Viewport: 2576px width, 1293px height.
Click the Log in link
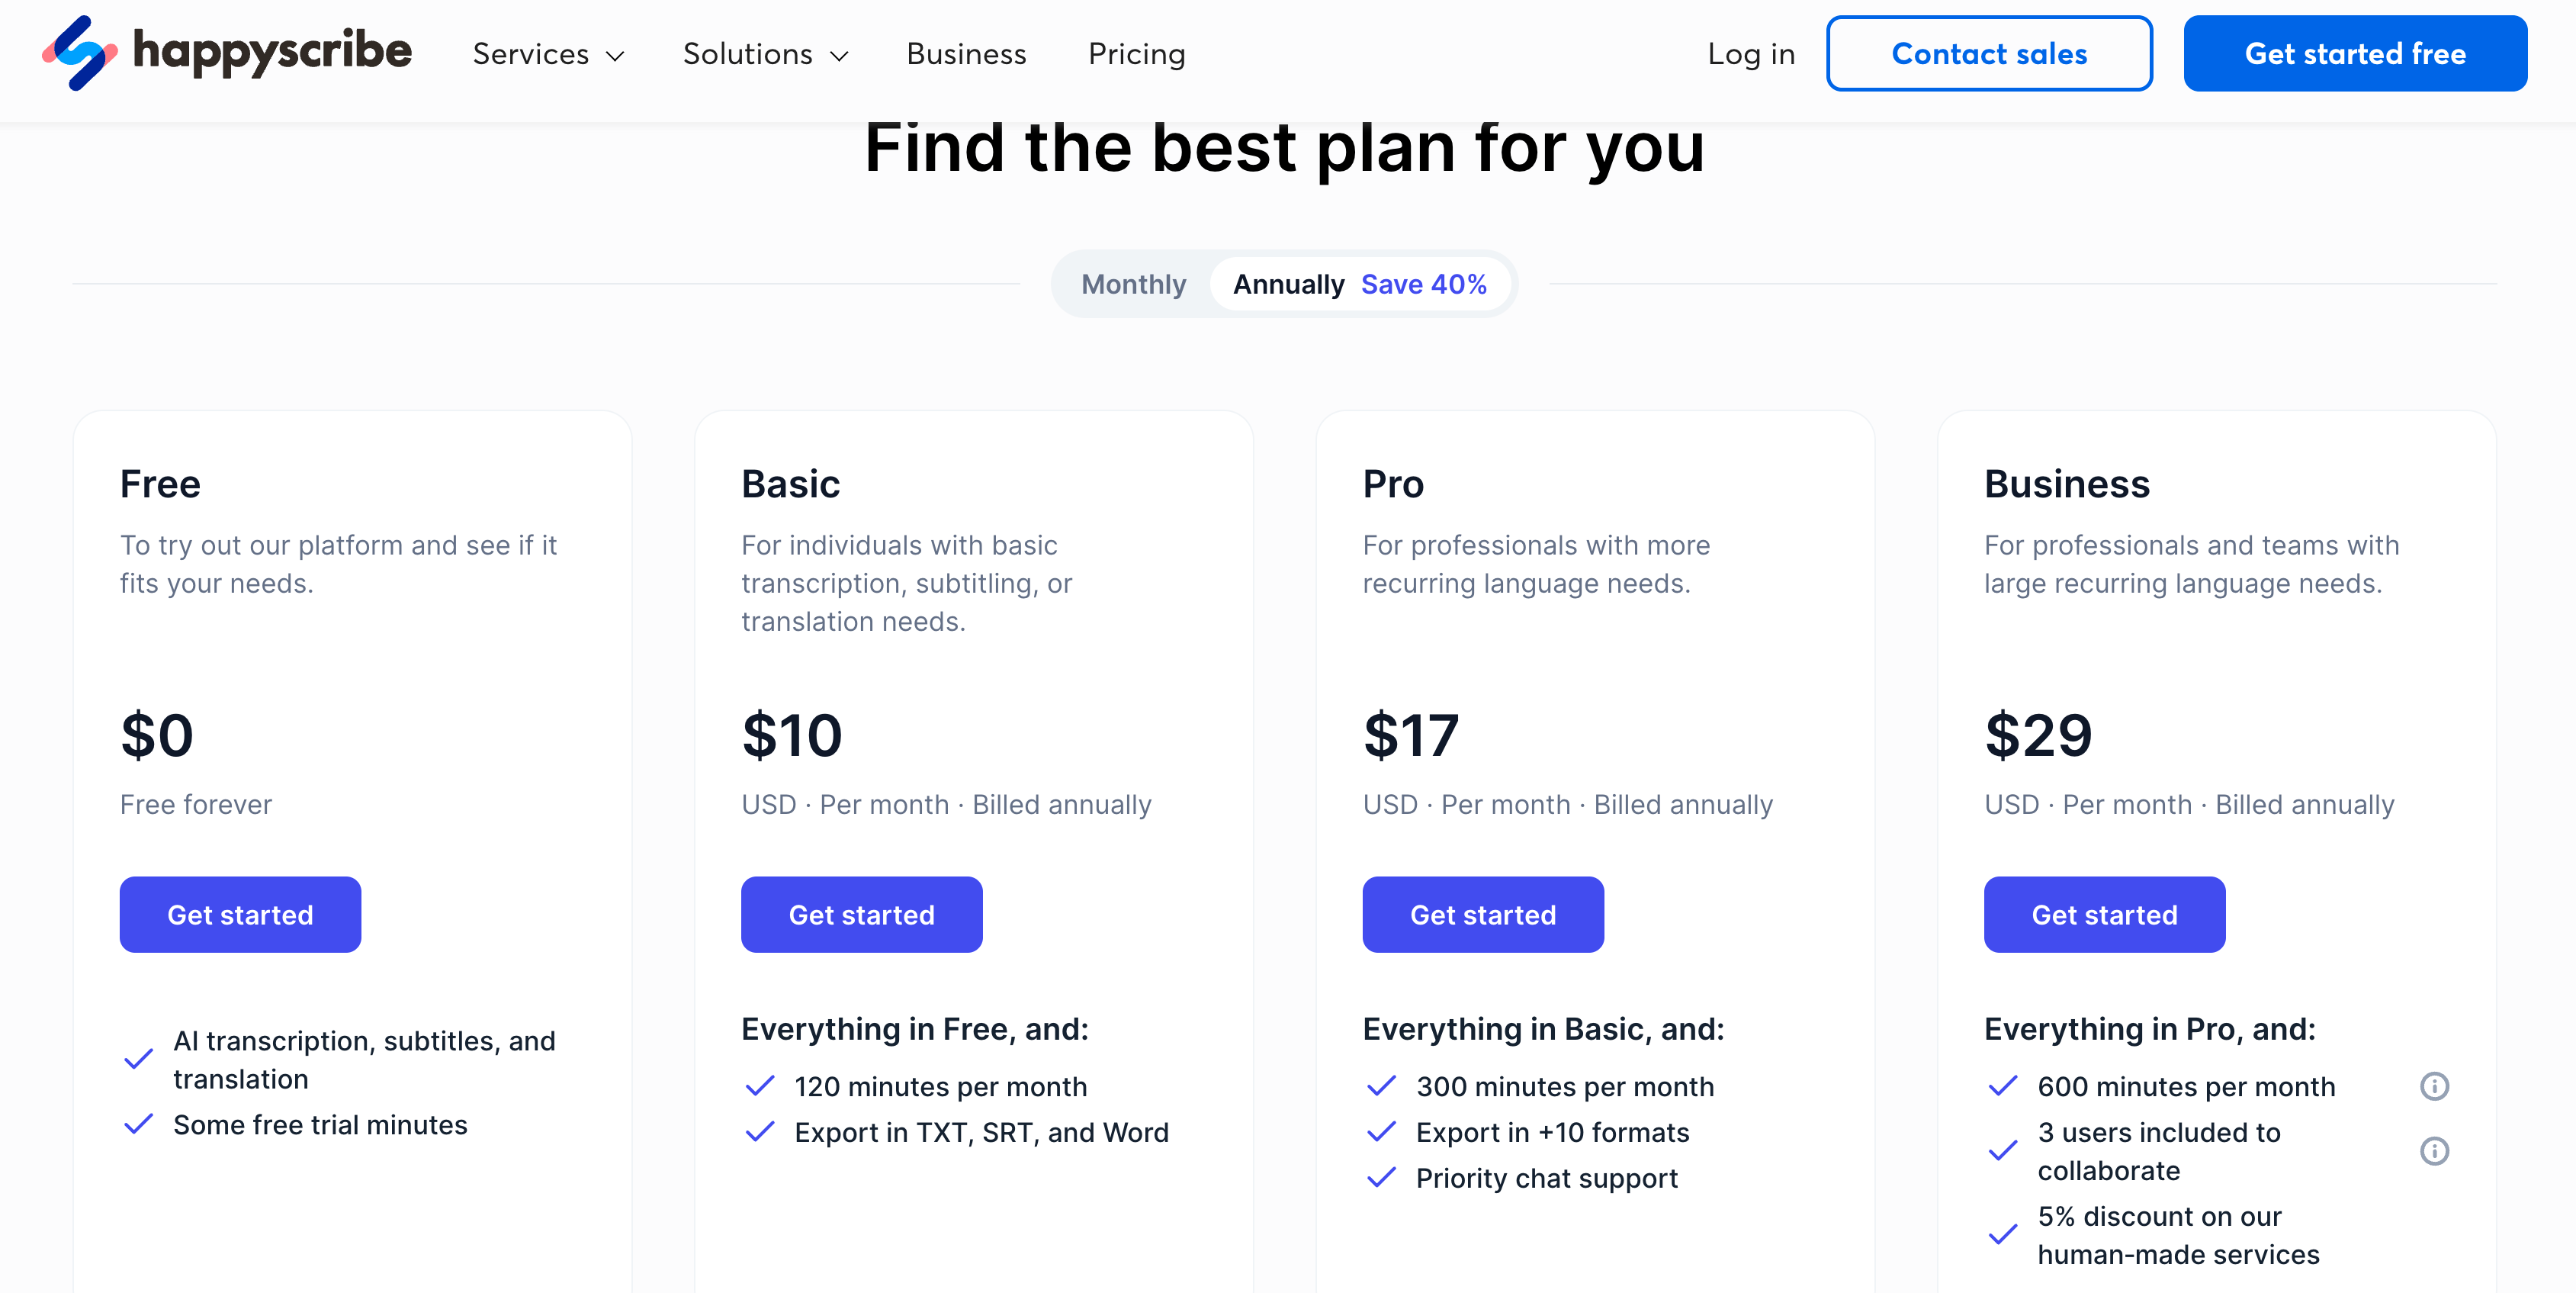click(1751, 53)
